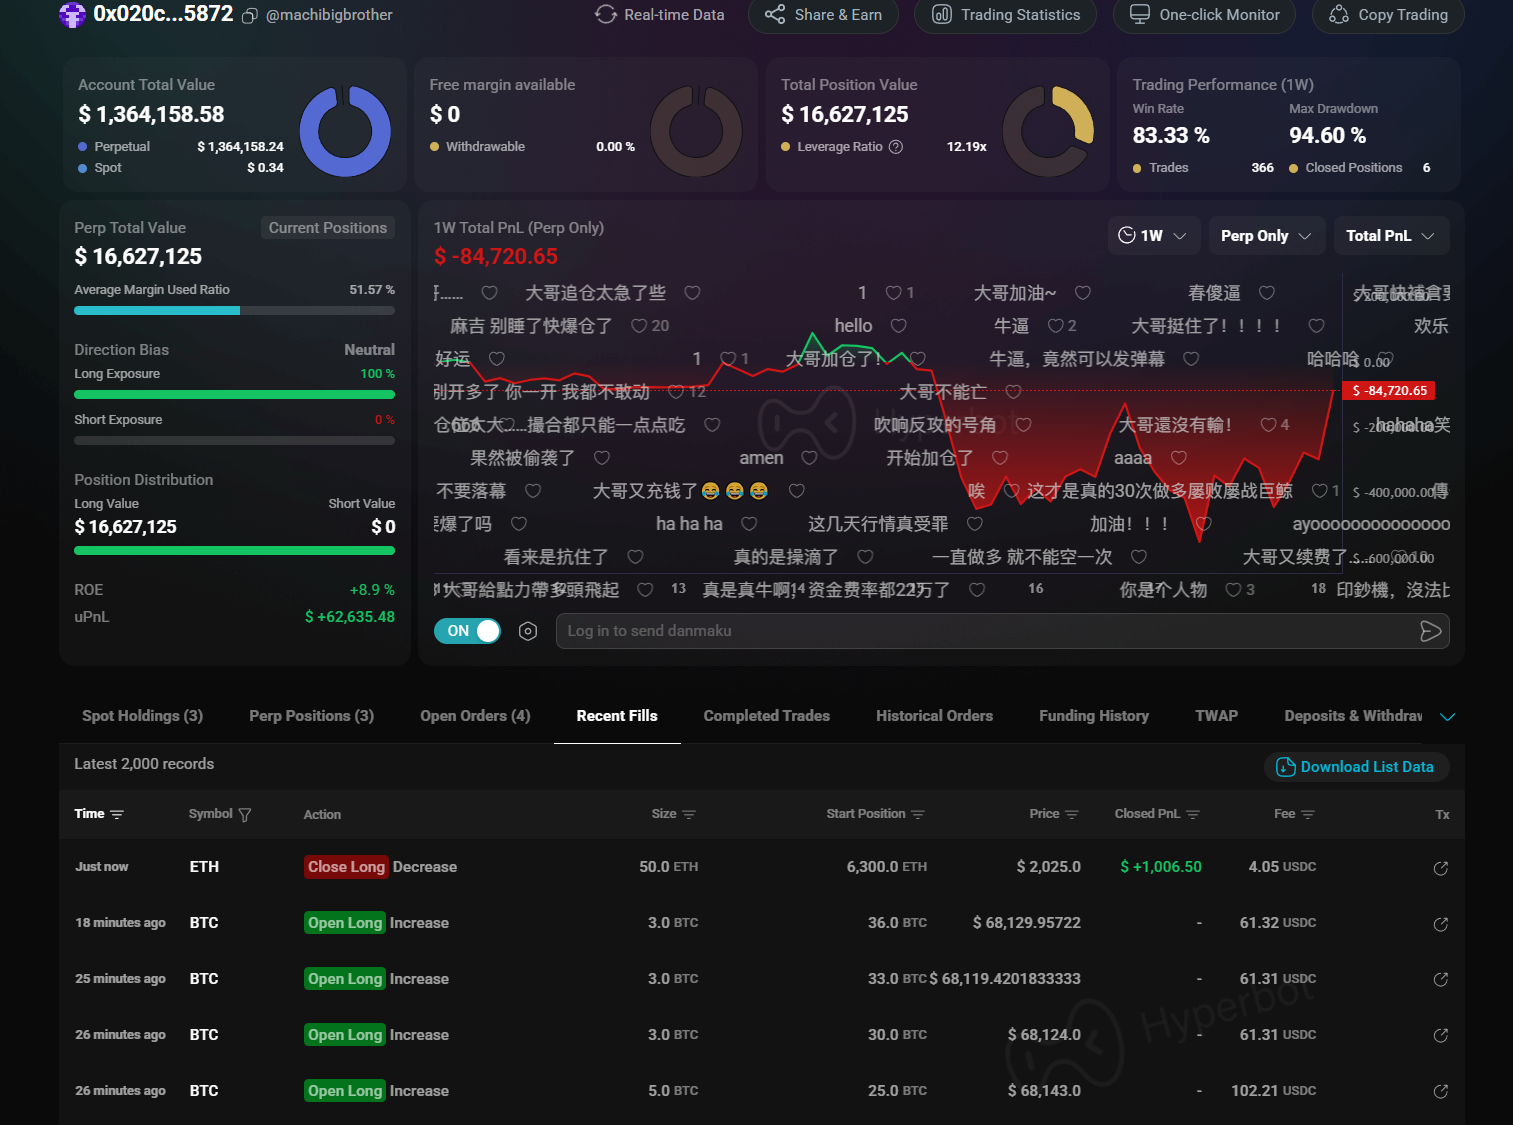
Task: Open the Perp Only dropdown
Action: (x=1265, y=236)
